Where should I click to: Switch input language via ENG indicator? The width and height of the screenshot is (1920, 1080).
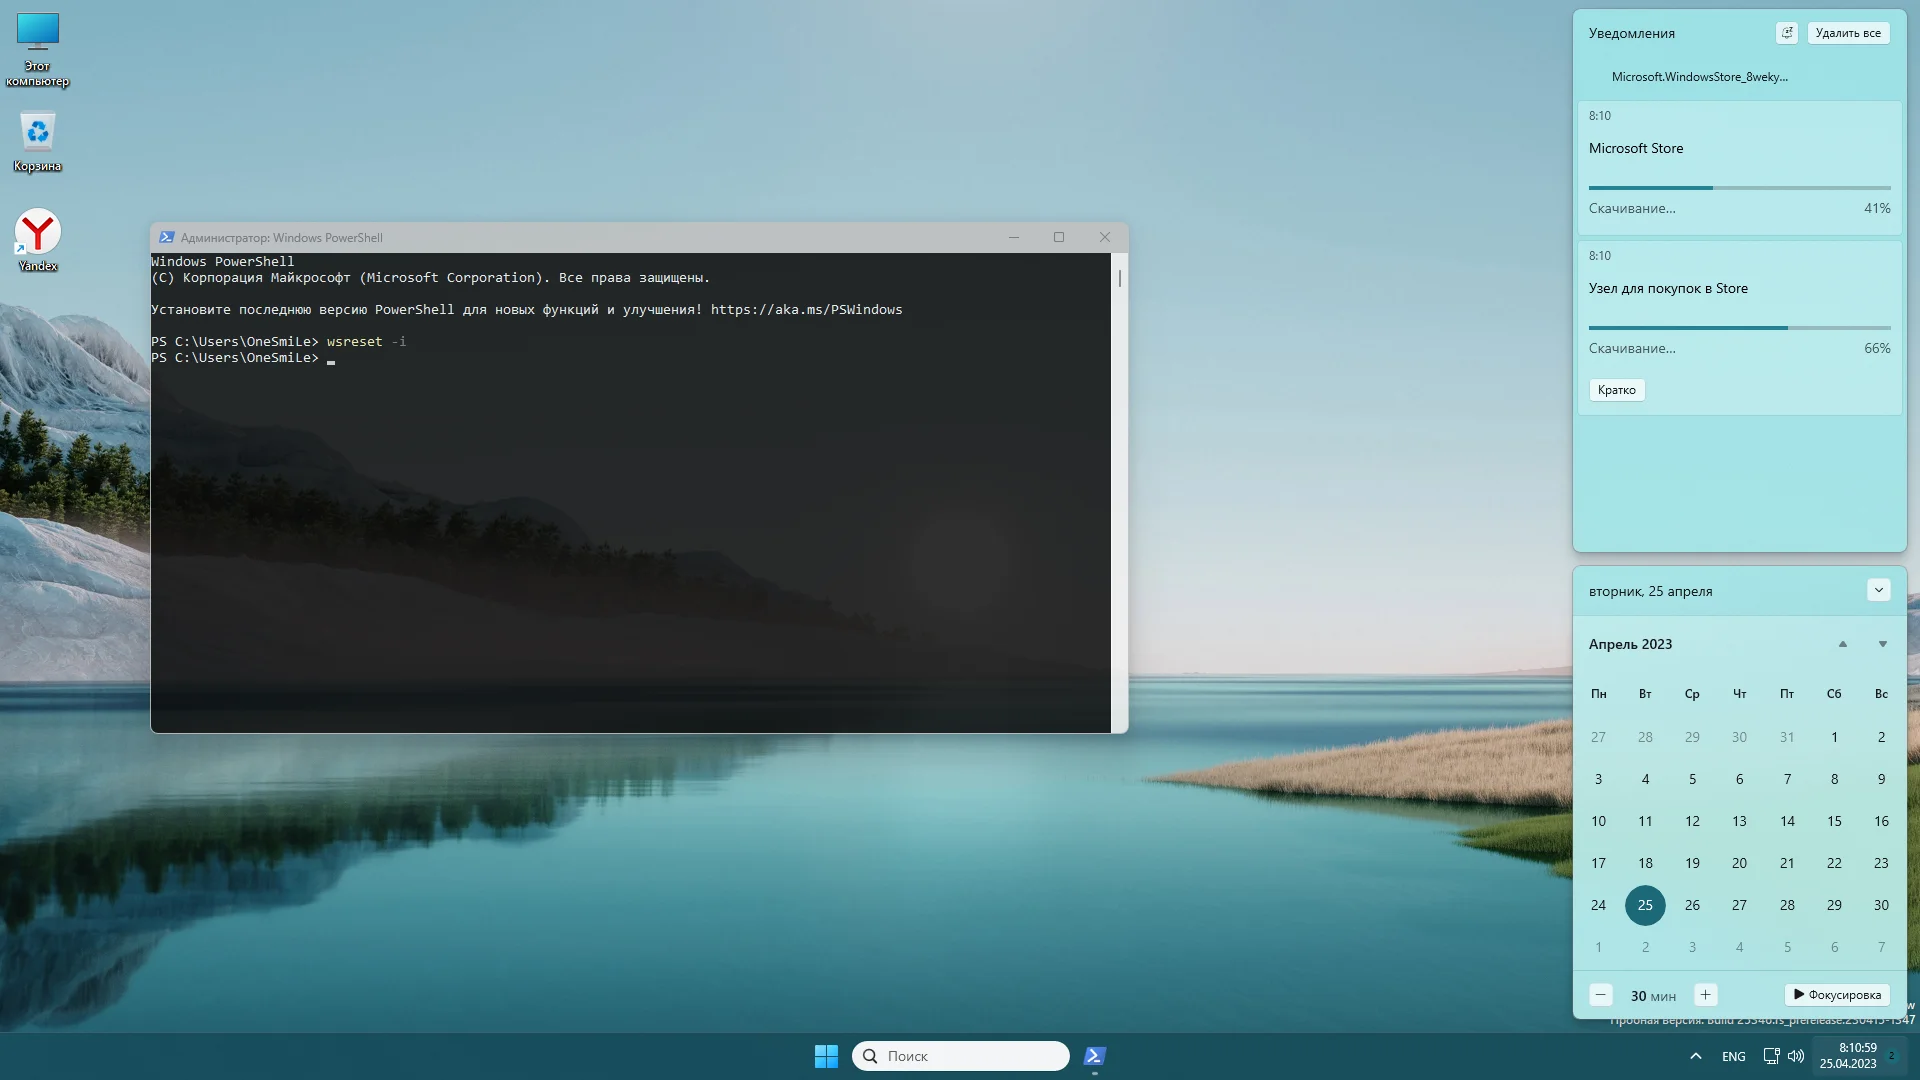click(x=1734, y=1056)
